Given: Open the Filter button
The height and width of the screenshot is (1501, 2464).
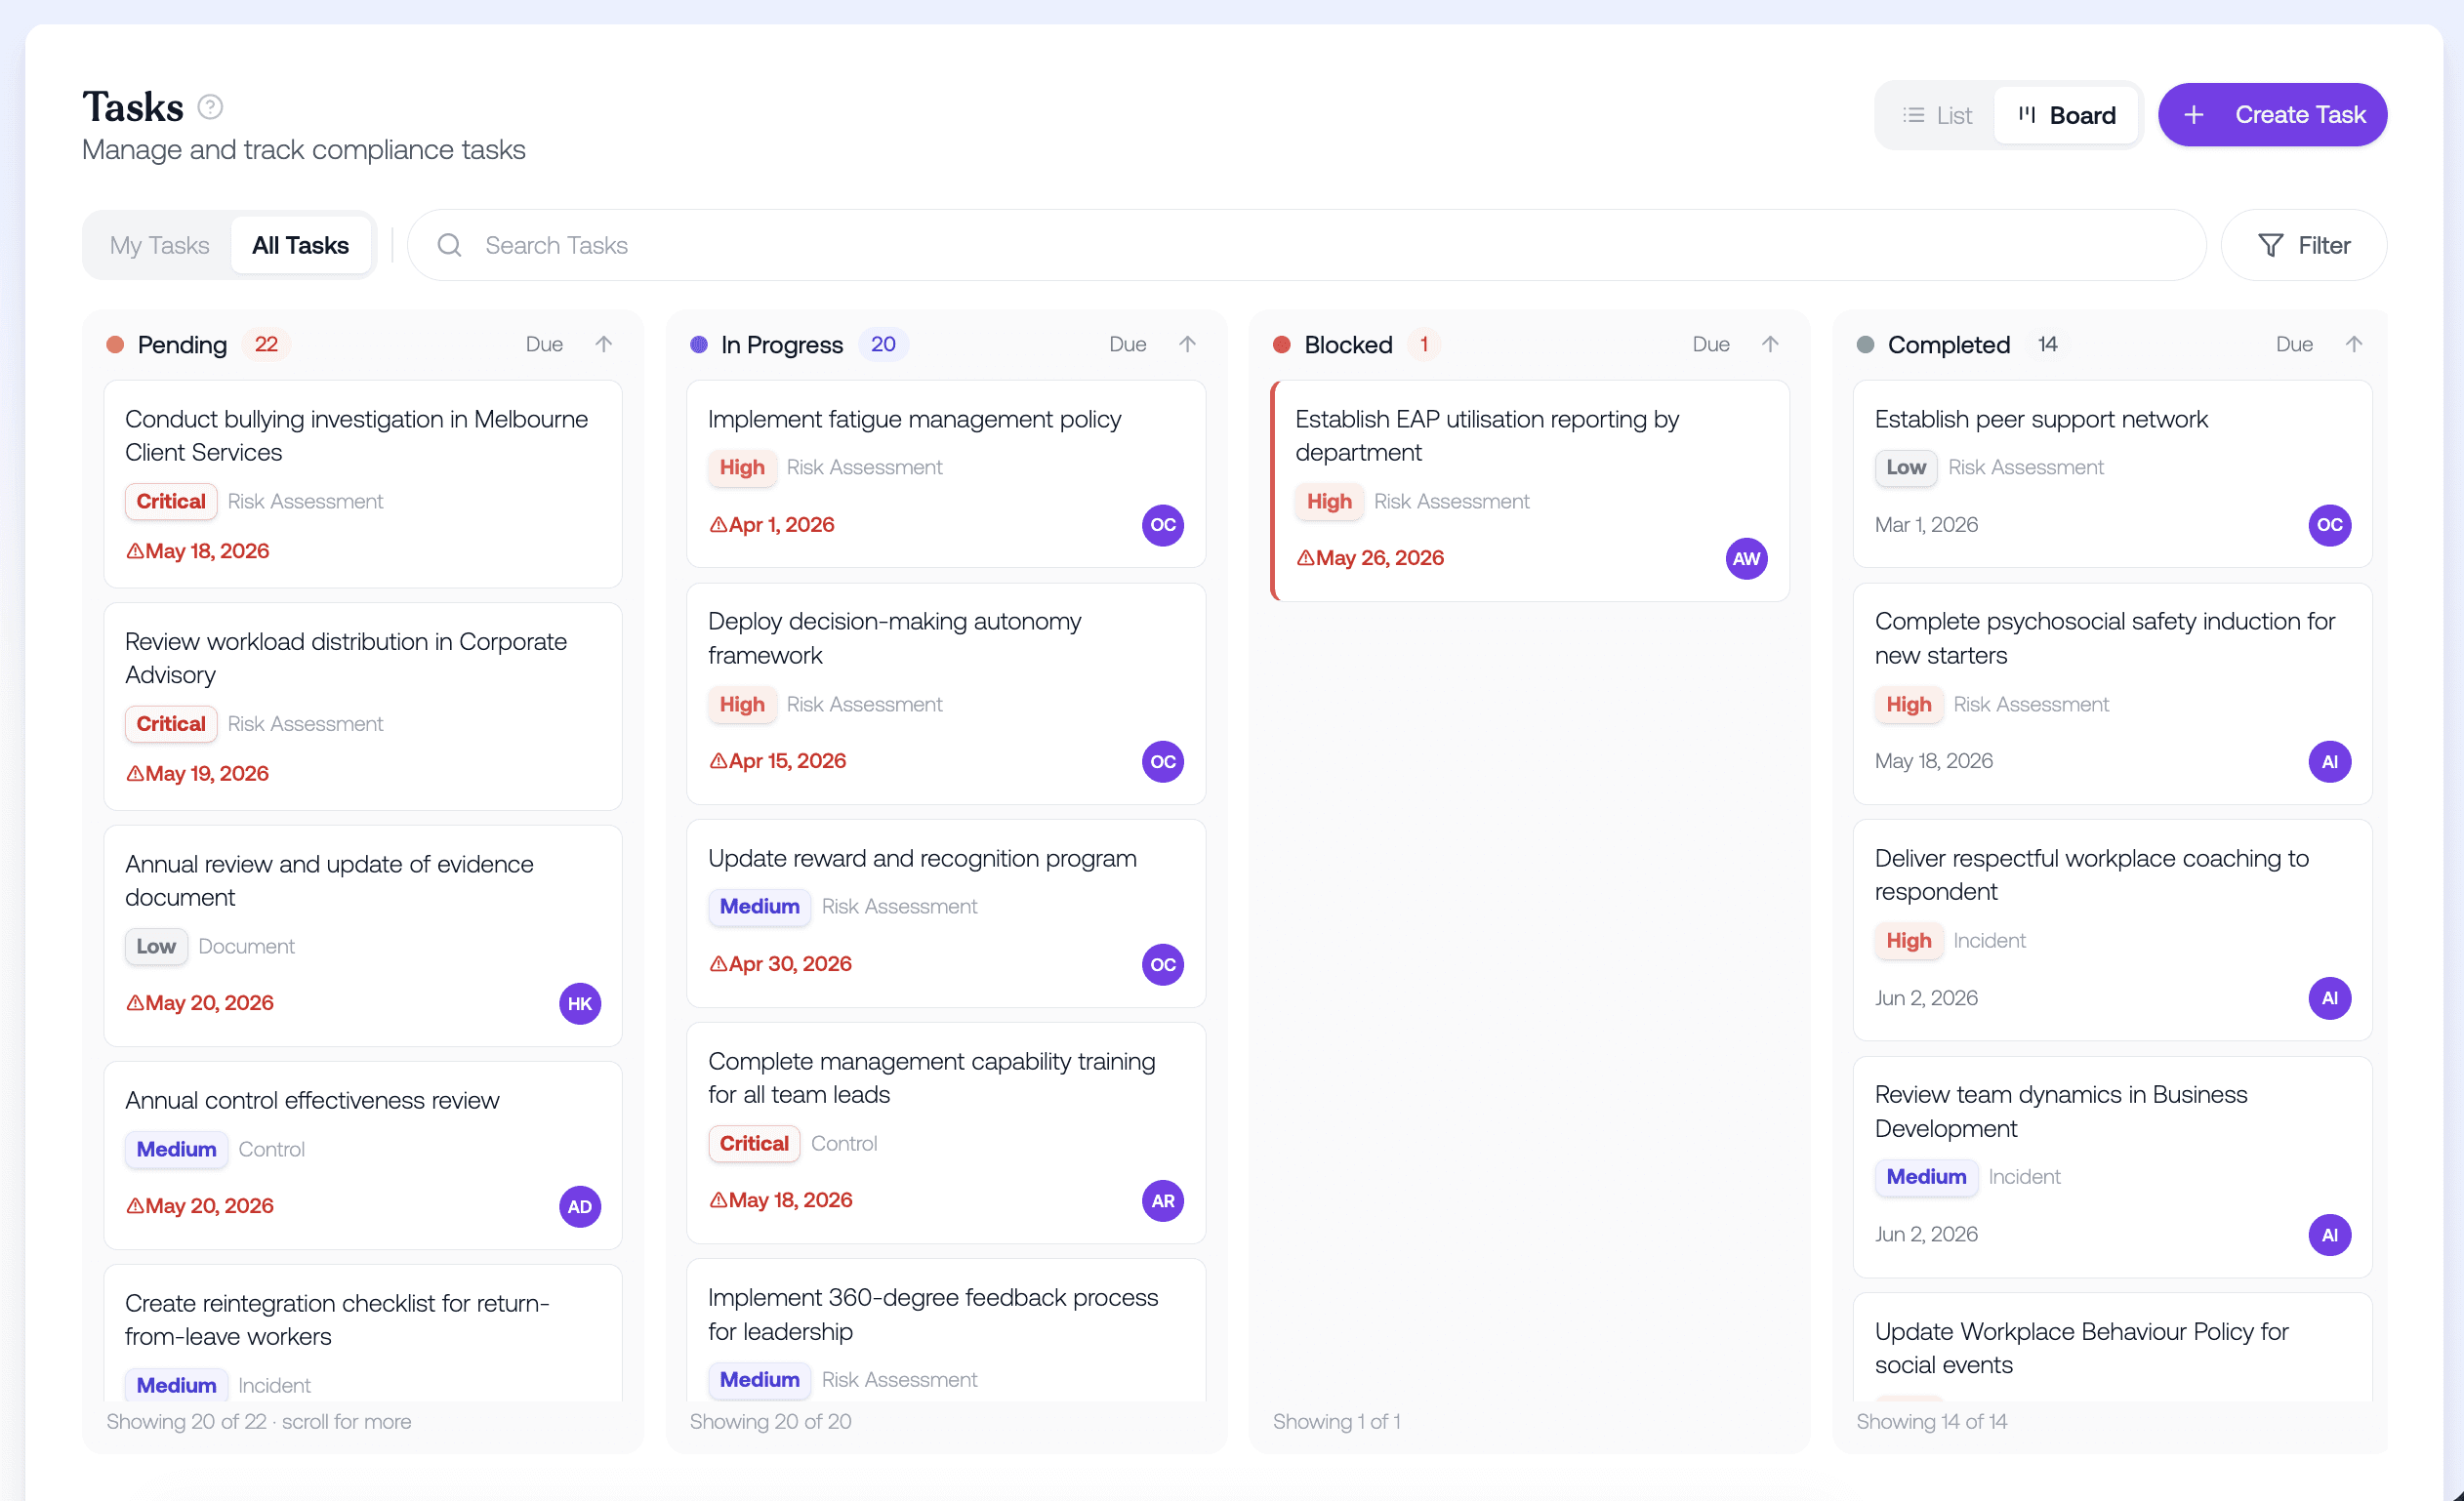Looking at the screenshot, I should click(x=2303, y=245).
